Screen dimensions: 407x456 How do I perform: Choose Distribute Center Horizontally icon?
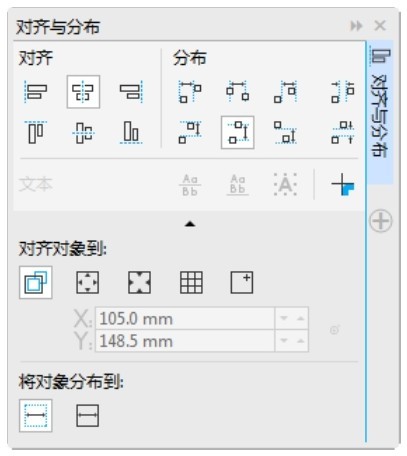[x=238, y=92]
